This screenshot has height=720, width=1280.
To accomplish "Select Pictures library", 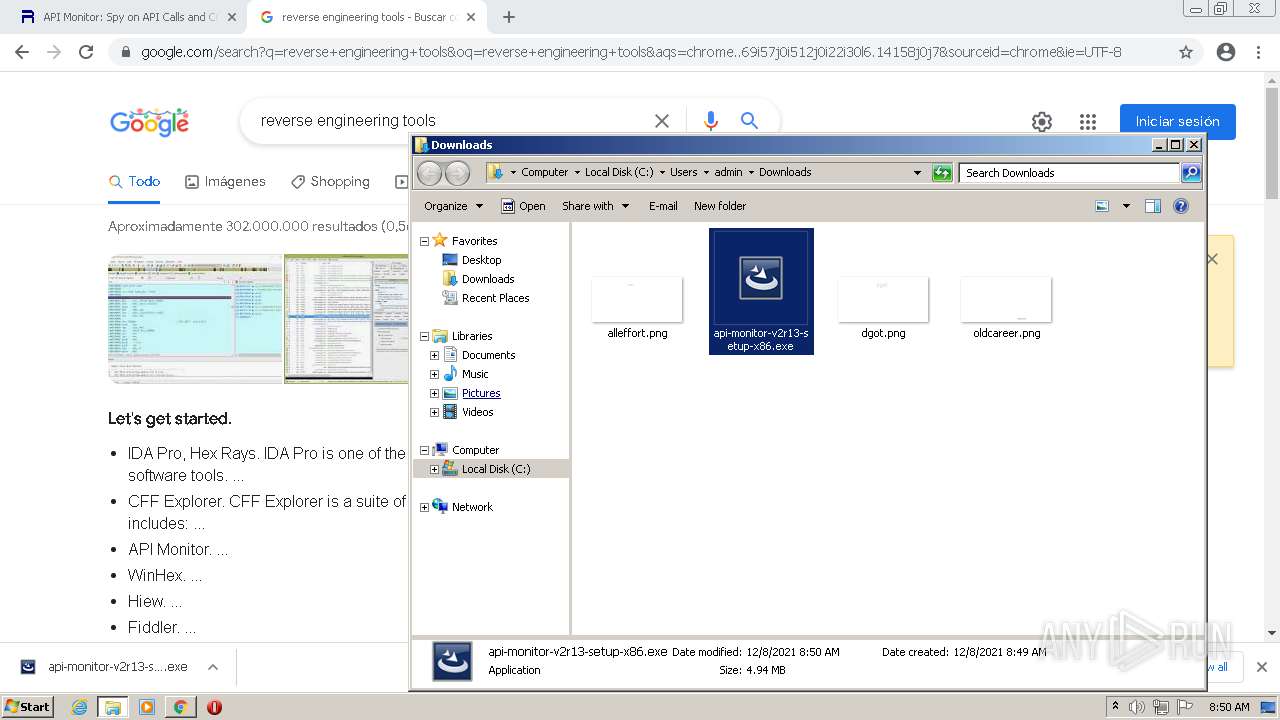I will [x=481, y=393].
